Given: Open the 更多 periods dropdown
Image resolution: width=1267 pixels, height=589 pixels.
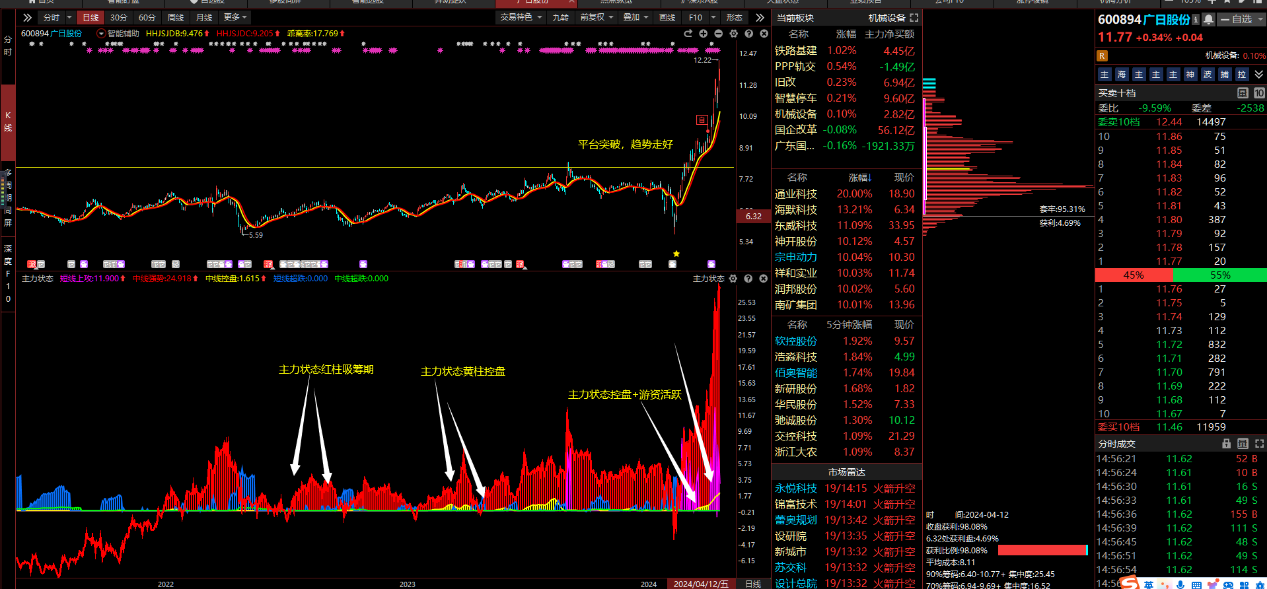Looking at the screenshot, I should point(234,18).
